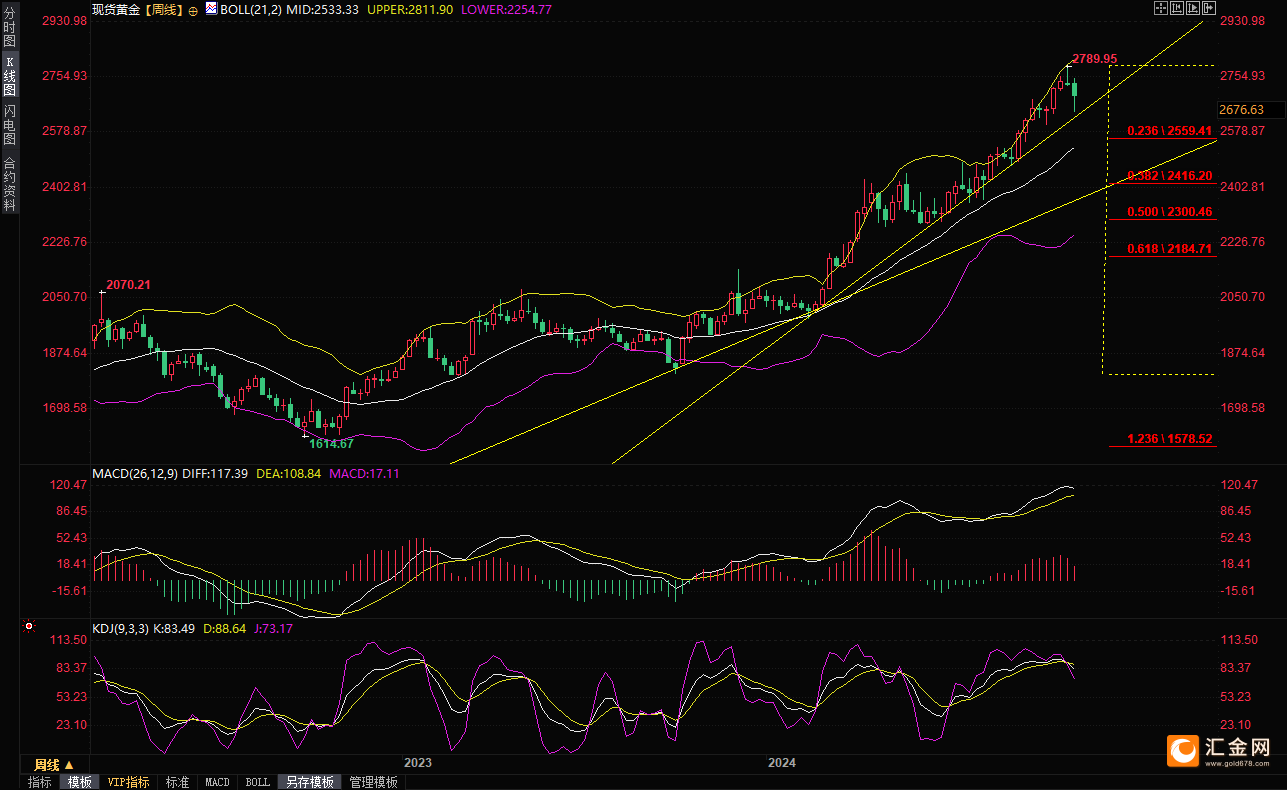Select the 指标 bottom tab
The height and width of the screenshot is (790, 1287).
[x=40, y=782]
